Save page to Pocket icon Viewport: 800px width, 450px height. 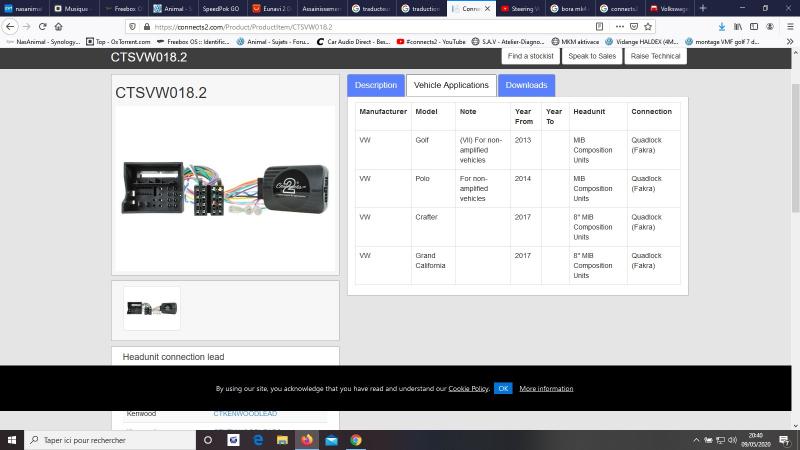tap(634, 27)
